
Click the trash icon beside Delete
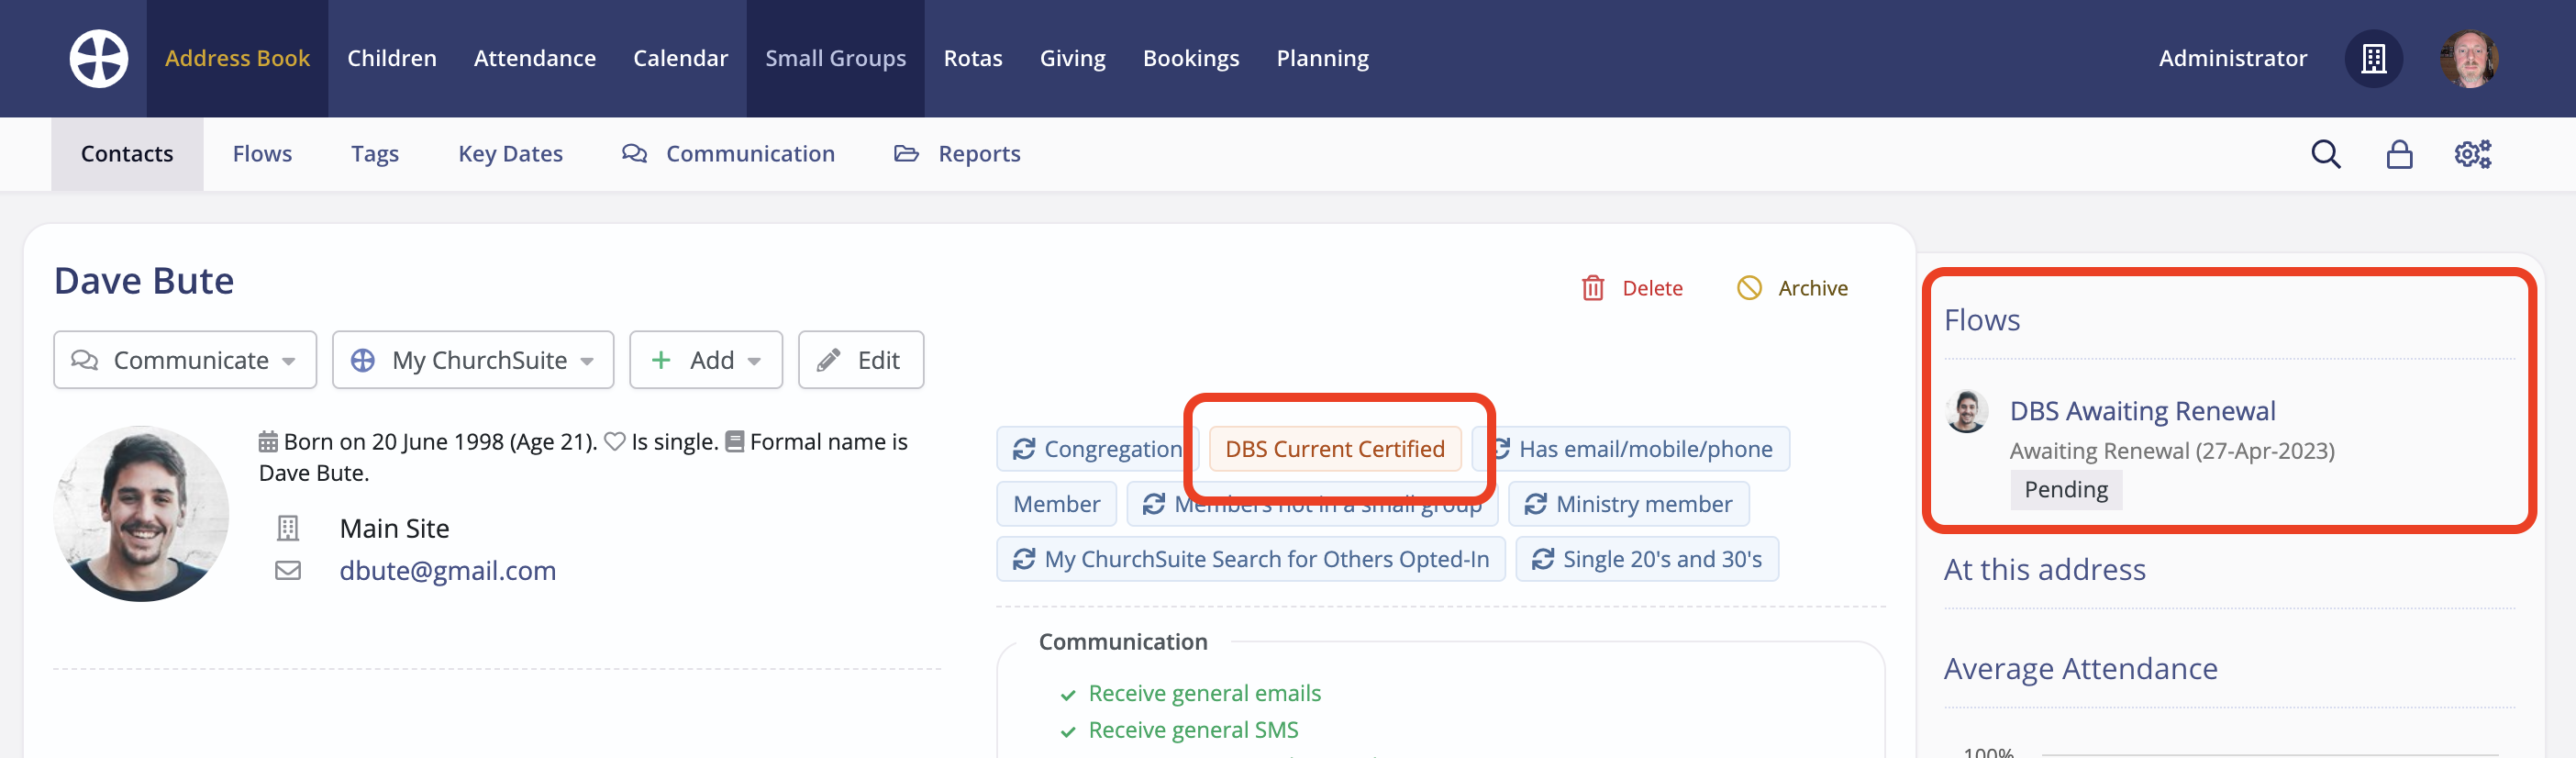(1592, 288)
